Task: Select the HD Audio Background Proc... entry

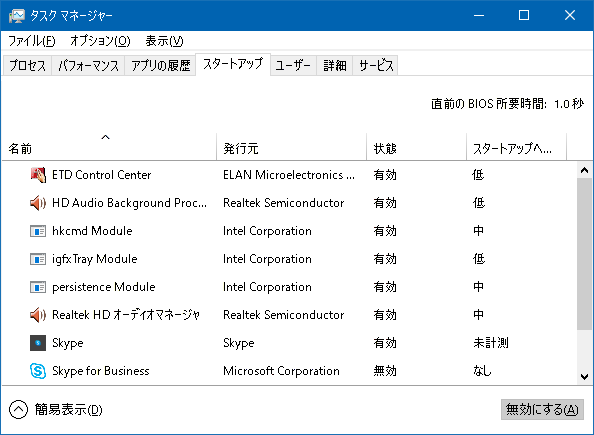Action: [x=130, y=203]
